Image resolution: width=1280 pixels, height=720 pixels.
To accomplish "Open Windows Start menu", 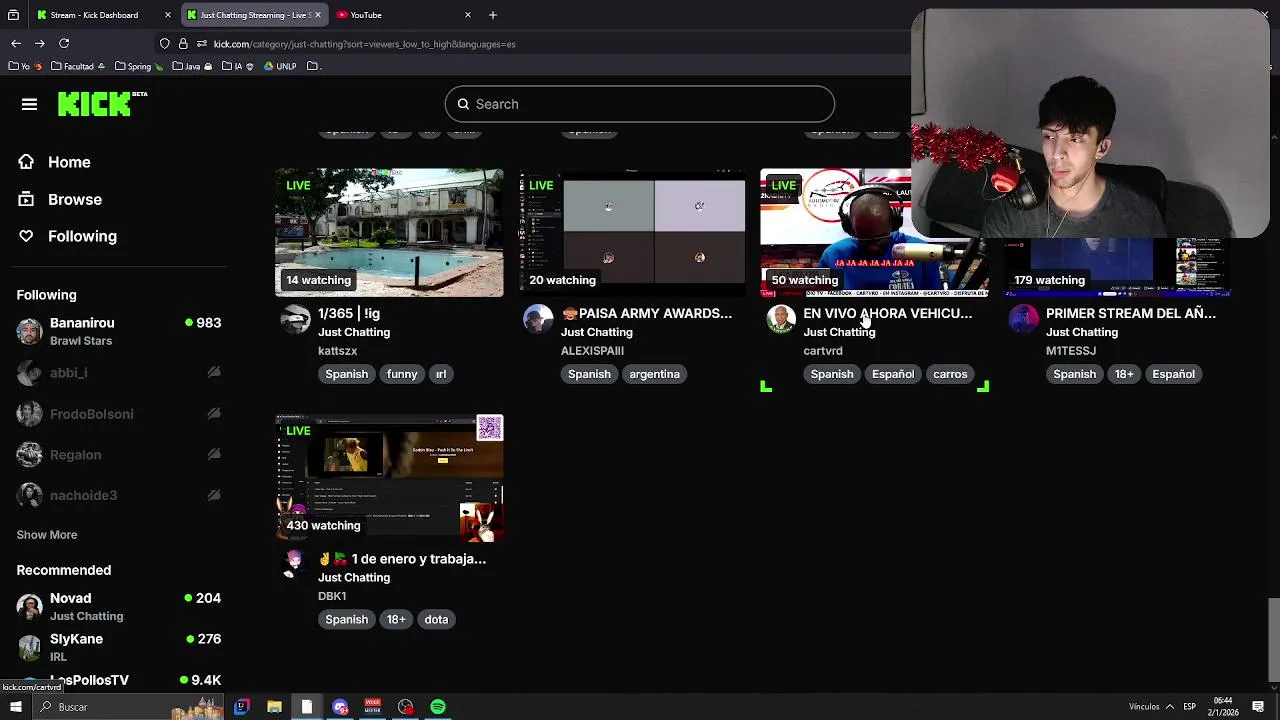I will pos(15,707).
